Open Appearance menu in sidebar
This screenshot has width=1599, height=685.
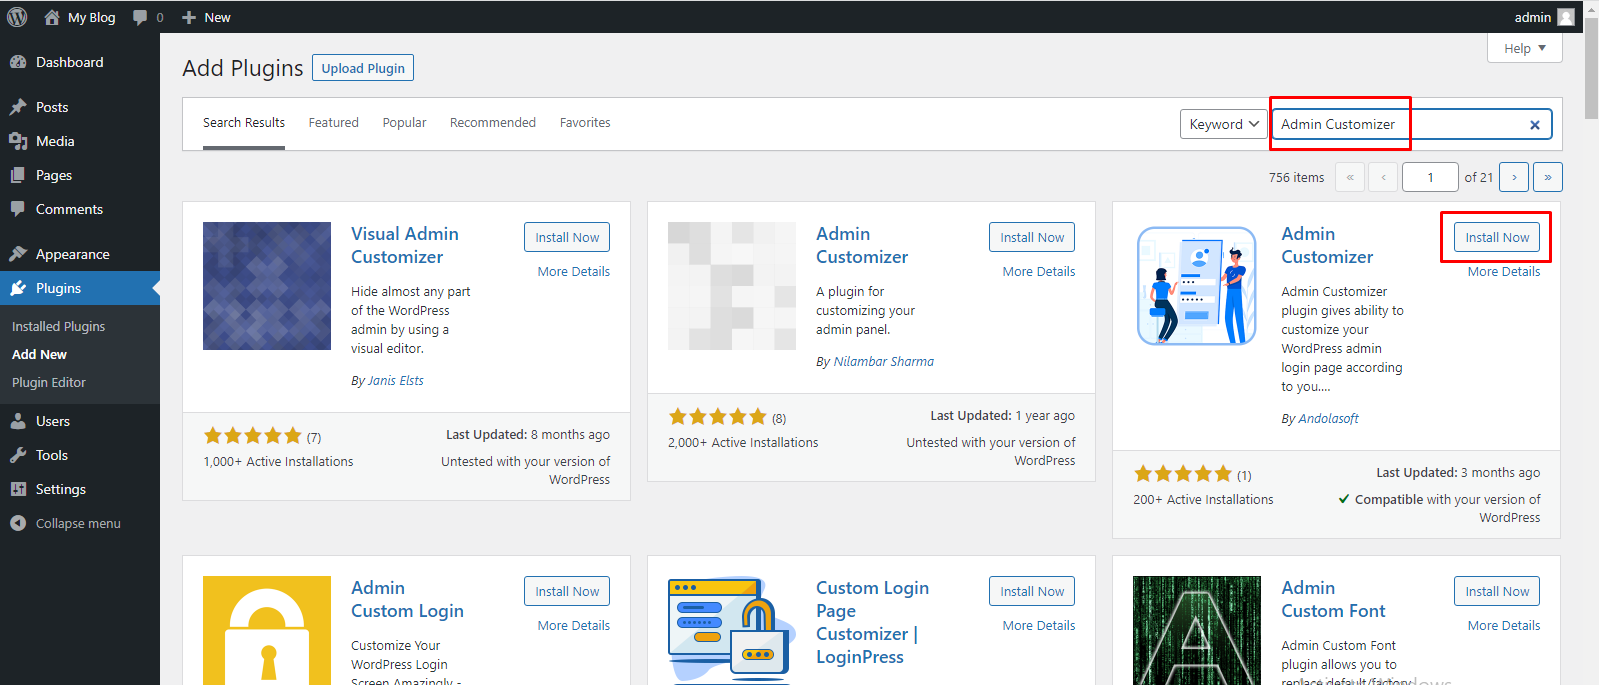[x=72, y=254]
